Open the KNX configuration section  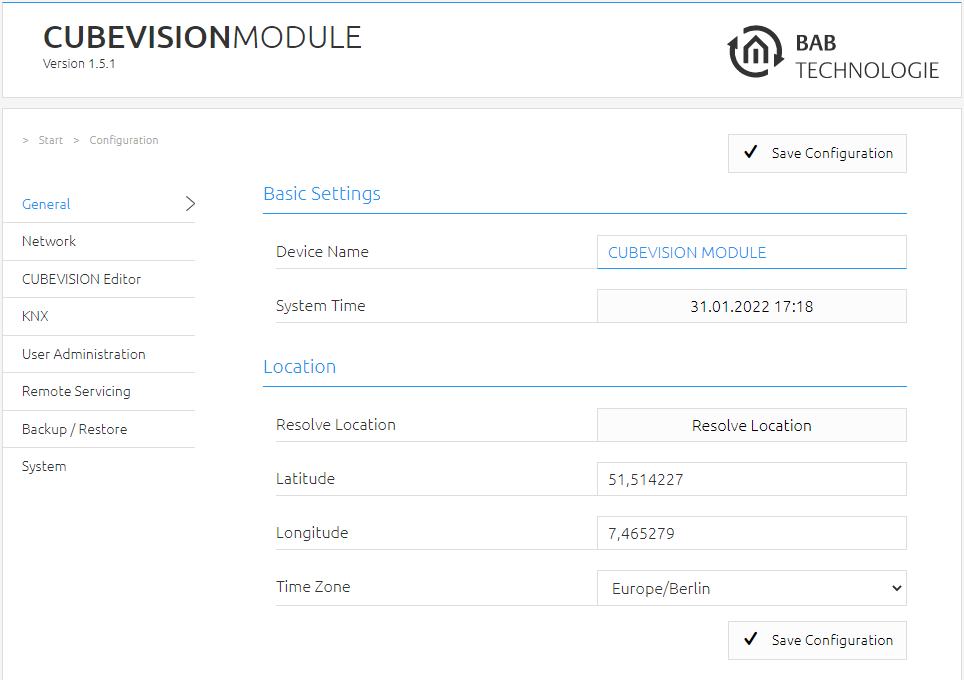click(99, 317)
